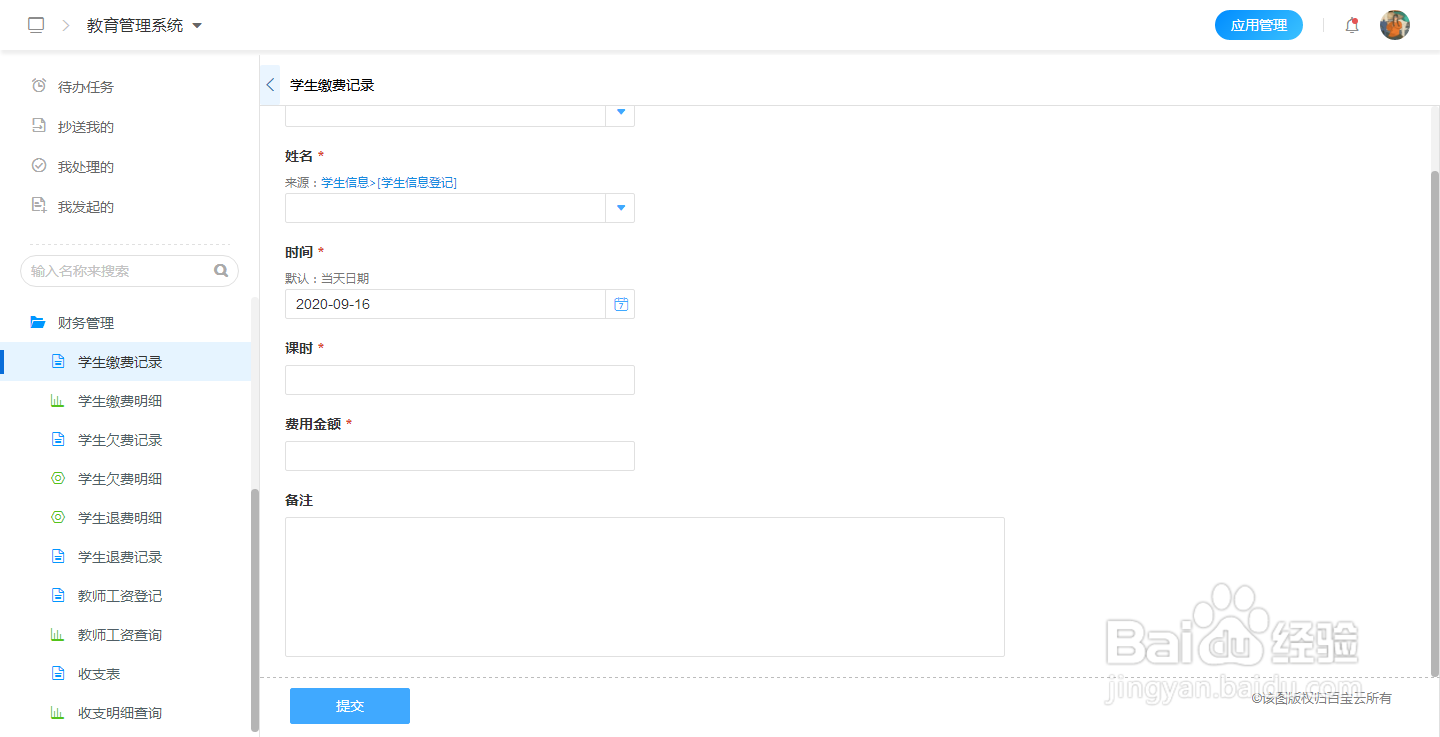1440x737 pixels.
Task: Go to 我处理的 in sidebar
Action: pyautogui.click(x=86, y=167)
